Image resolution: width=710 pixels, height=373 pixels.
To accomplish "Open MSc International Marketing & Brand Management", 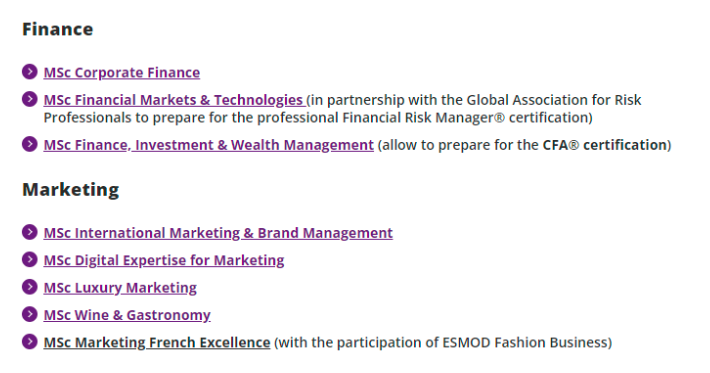I will [x=218, y=233].
